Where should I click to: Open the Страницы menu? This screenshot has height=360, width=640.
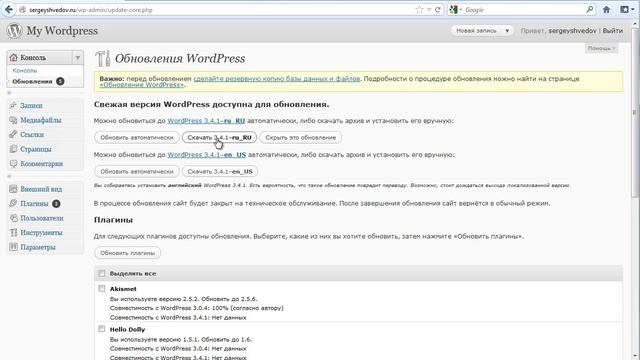pyautogui.click(x=36, y=149)
